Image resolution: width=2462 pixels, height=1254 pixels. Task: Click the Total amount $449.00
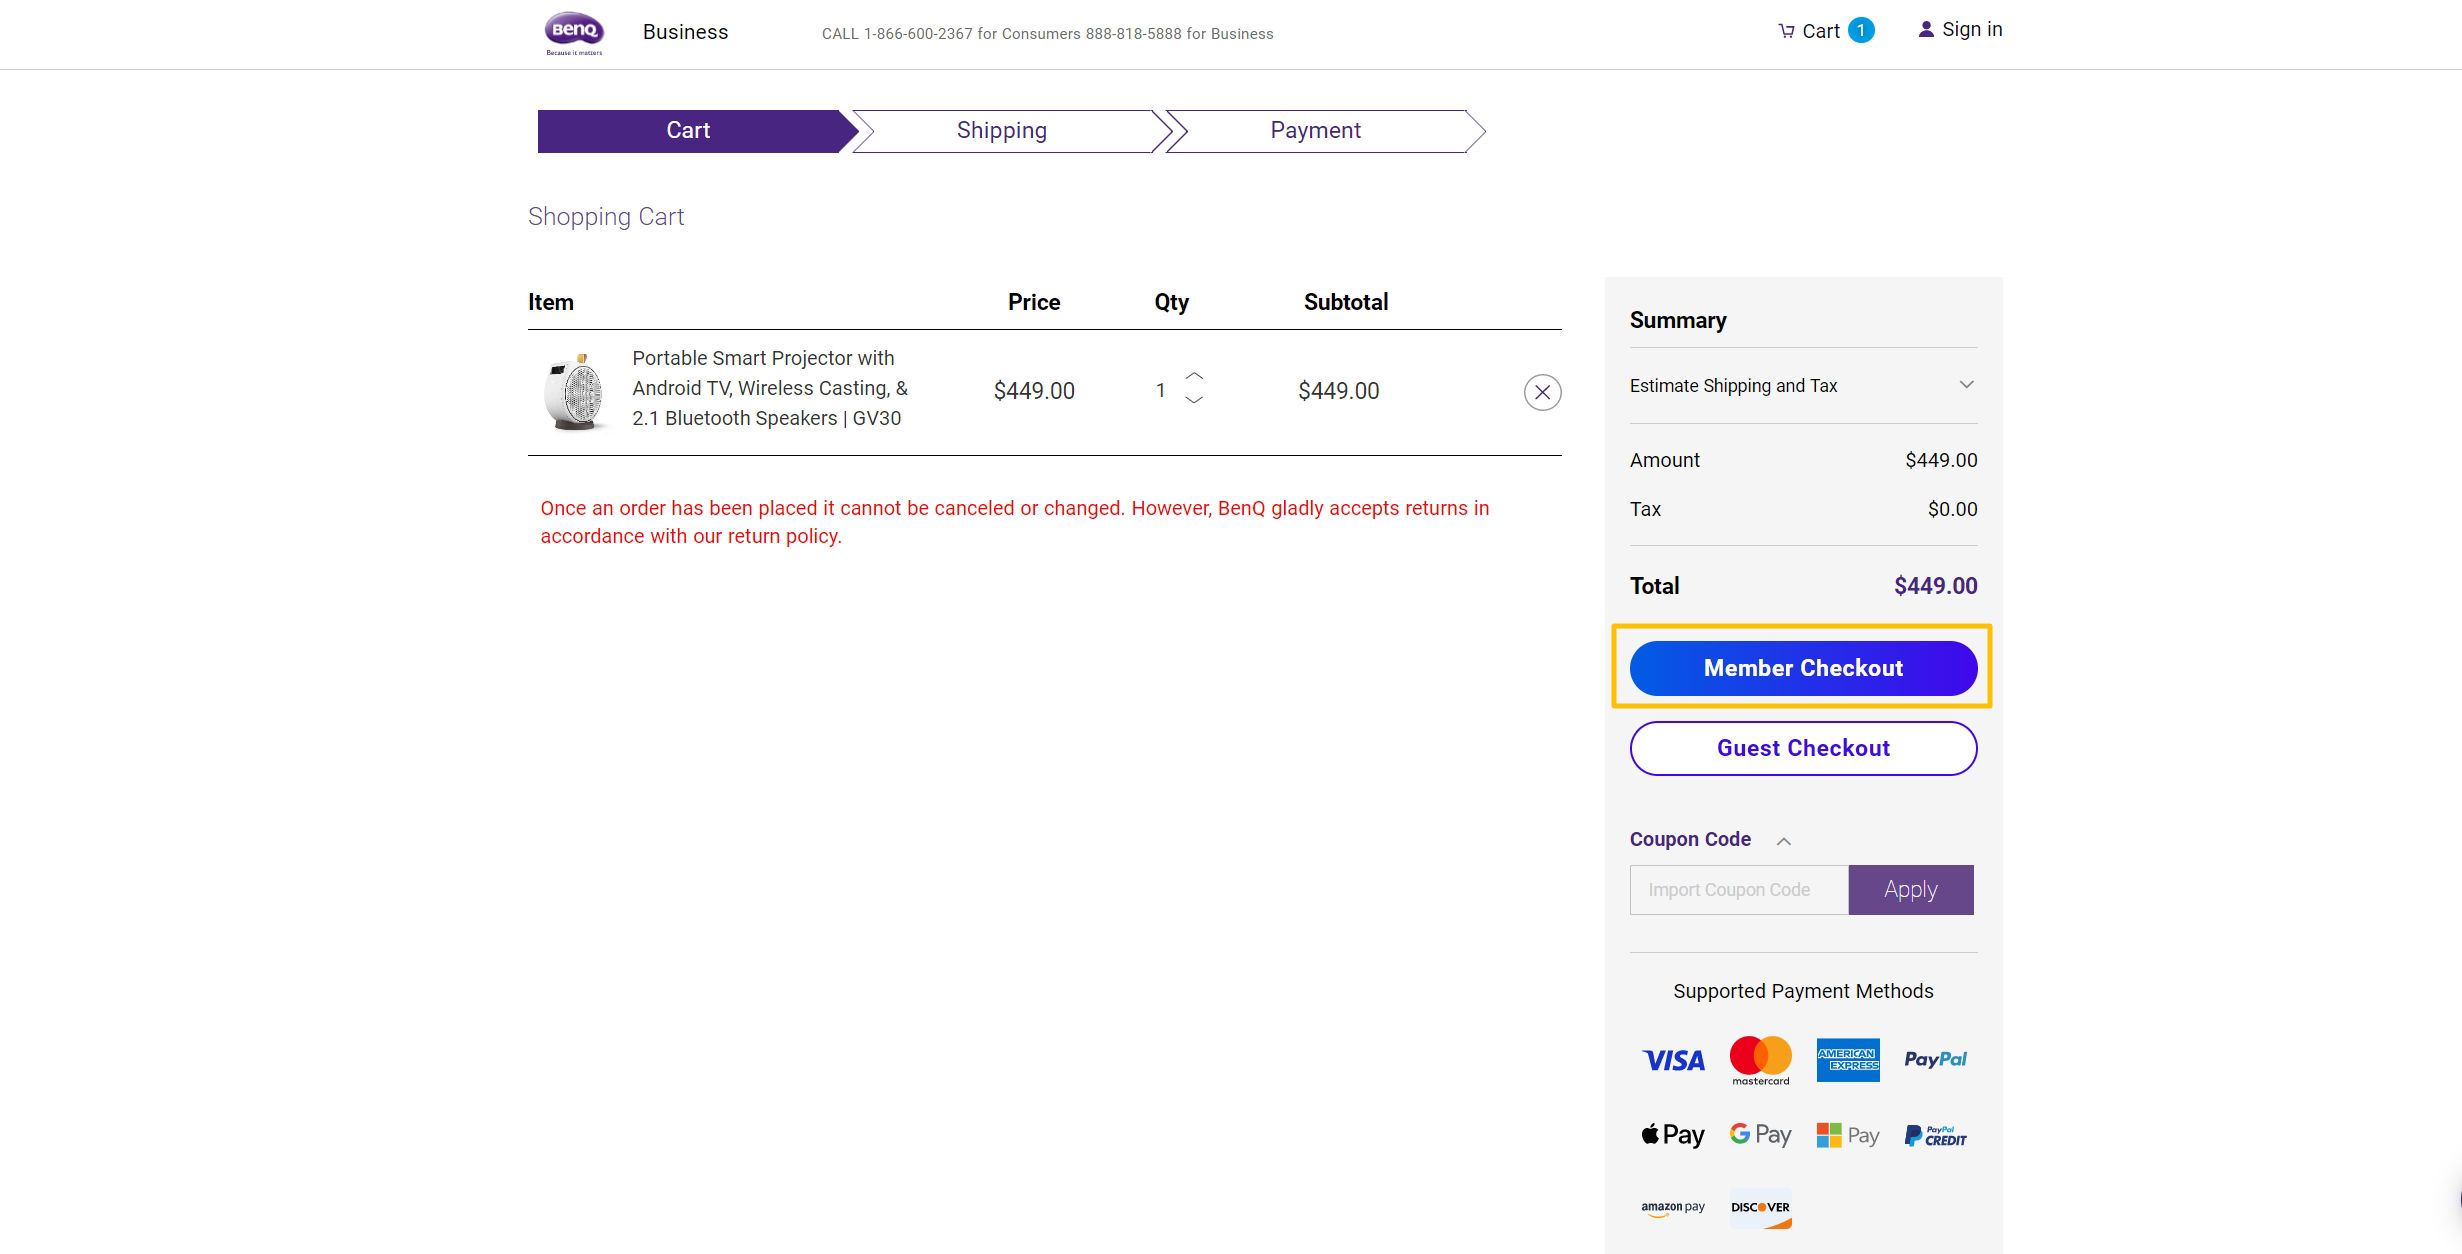pyautogui.click(x=1935, y=586)
